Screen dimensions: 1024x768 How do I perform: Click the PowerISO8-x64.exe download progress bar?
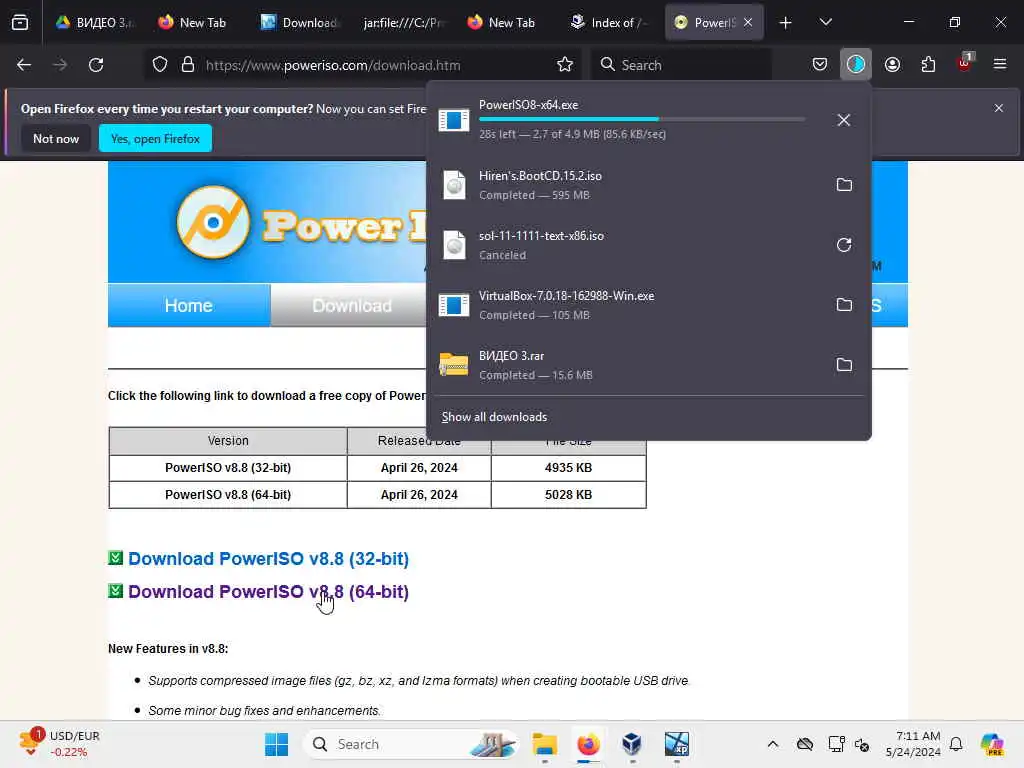coord(642,120)
